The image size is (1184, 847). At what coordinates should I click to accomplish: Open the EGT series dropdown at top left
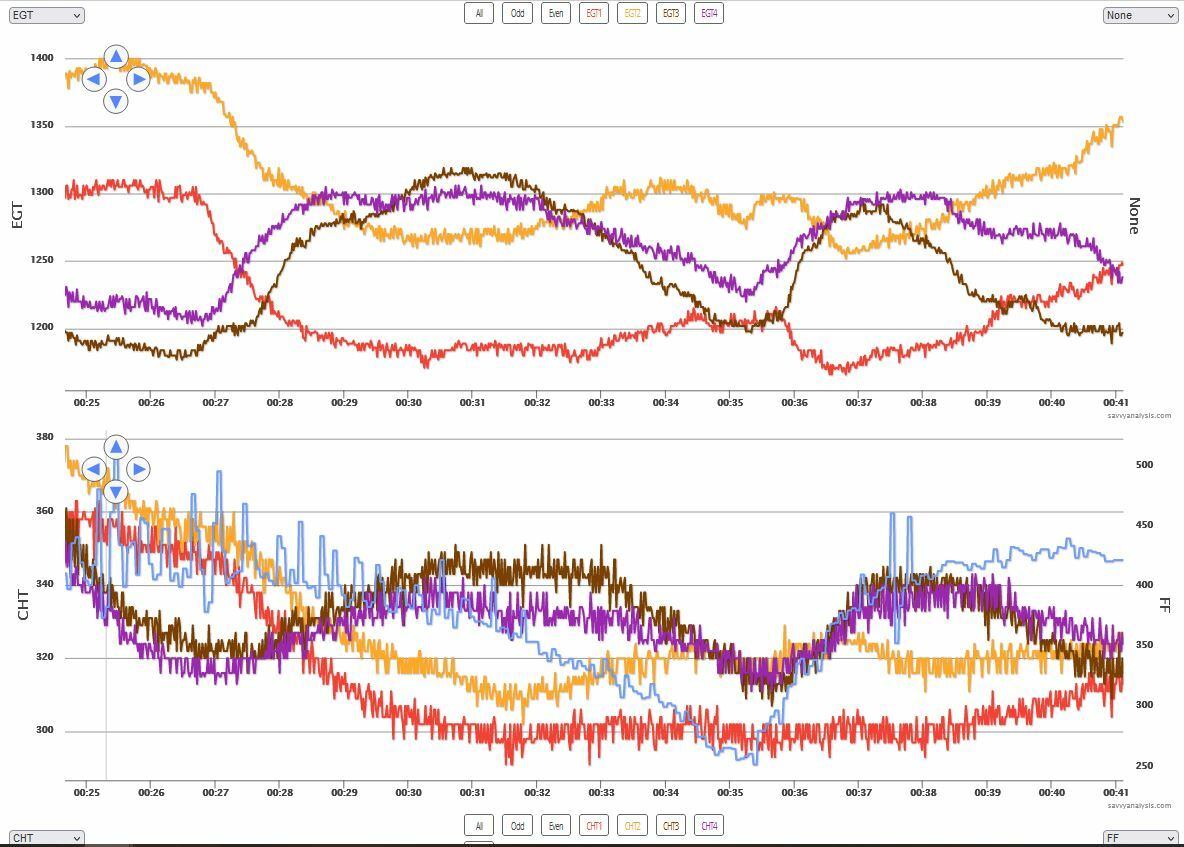[x=46, y=15]
